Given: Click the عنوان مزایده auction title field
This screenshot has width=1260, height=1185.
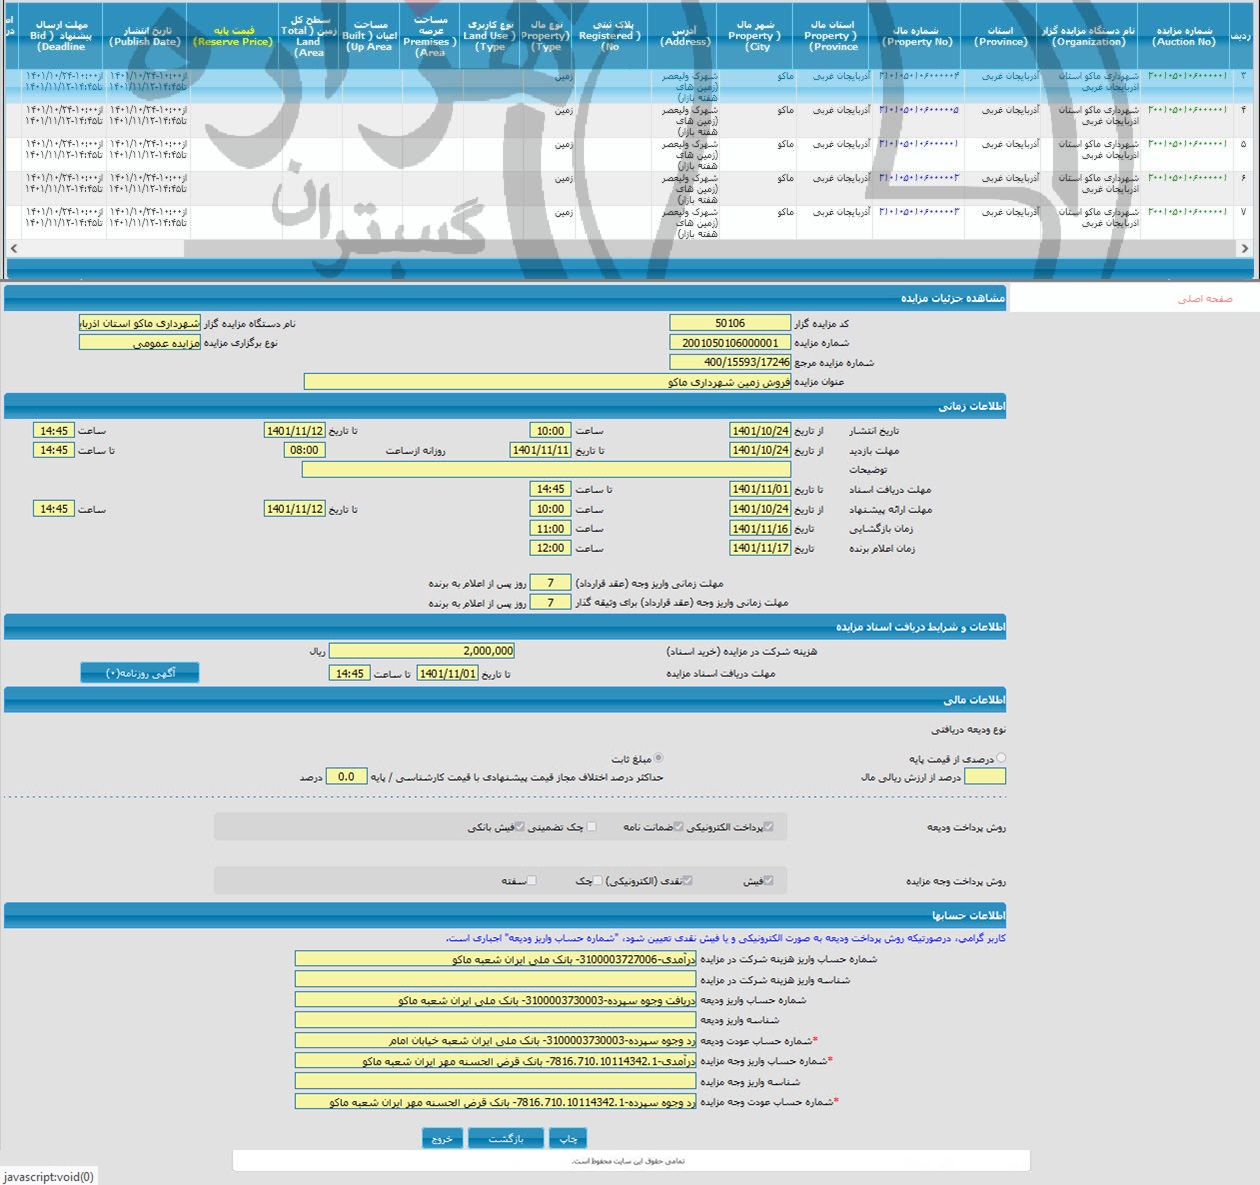Looking at the screenshot, I should [547, 382].
